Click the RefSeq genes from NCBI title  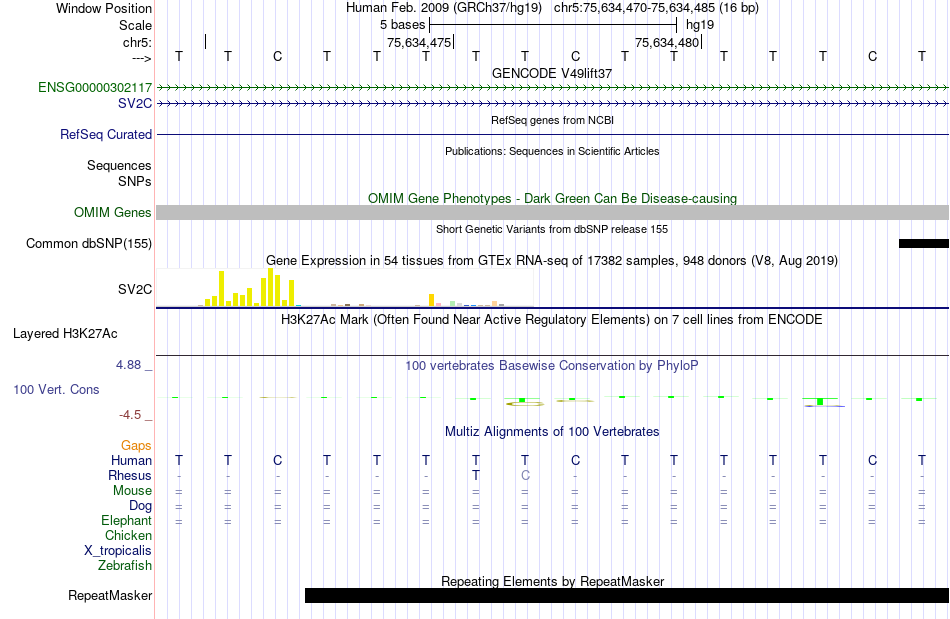tap(552, 120)
